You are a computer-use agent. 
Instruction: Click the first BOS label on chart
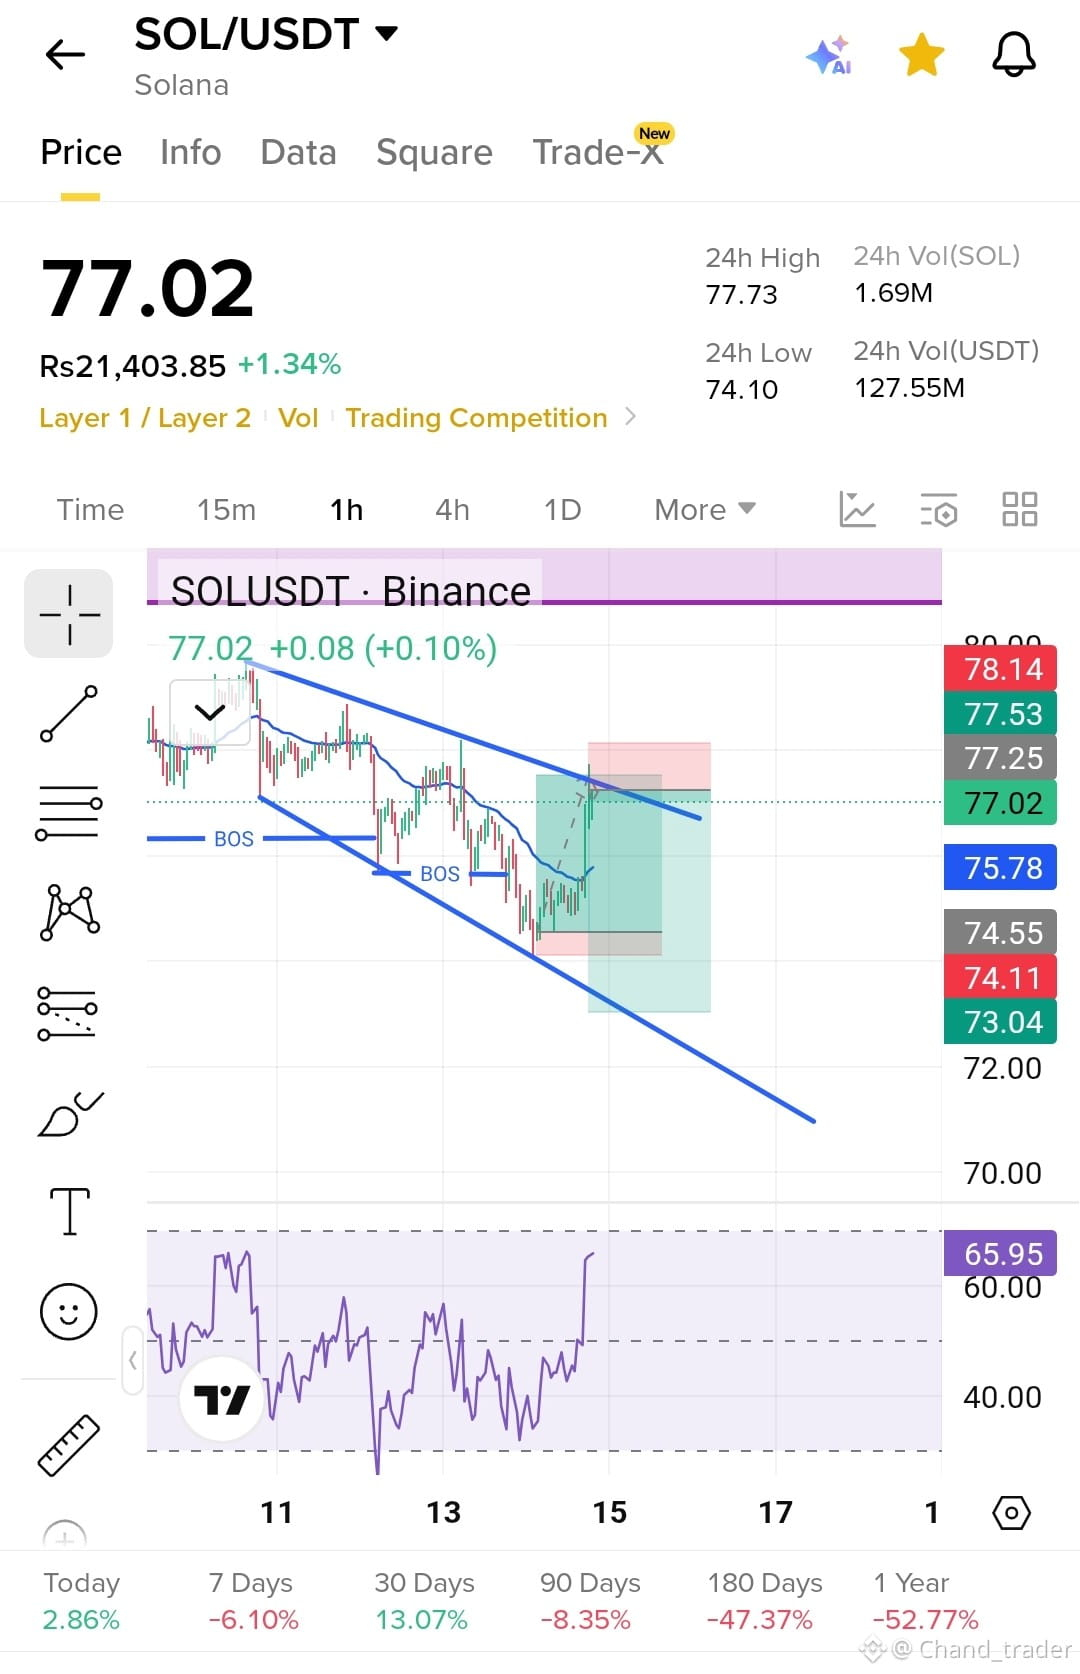pos(234,839)
